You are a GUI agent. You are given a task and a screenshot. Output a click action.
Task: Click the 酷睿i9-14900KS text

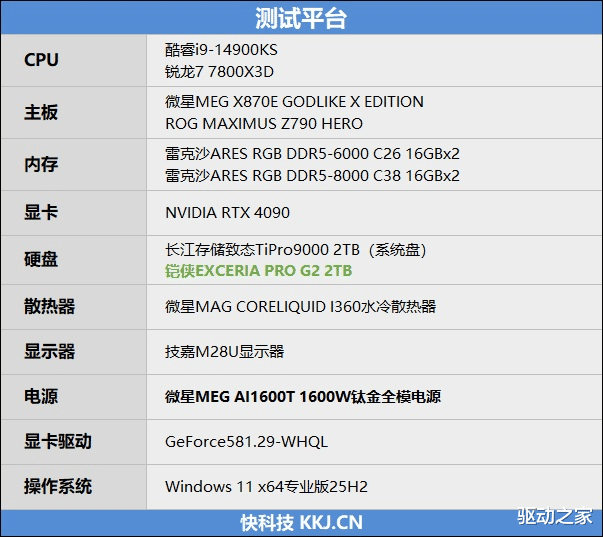(x=221, y=50)
